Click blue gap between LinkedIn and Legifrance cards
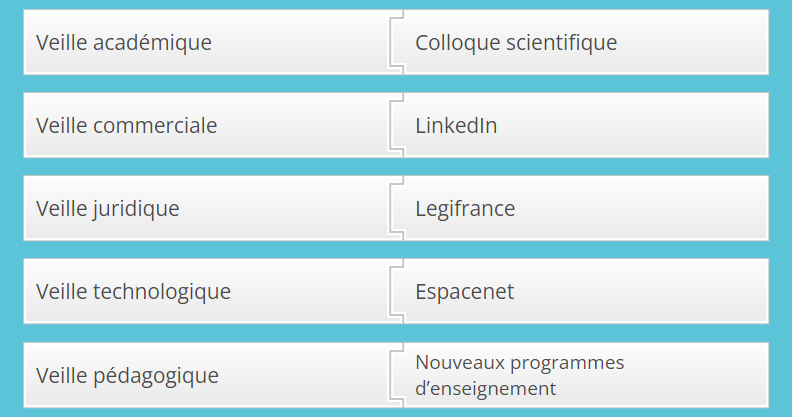792x417 pixels. point(585,167)
